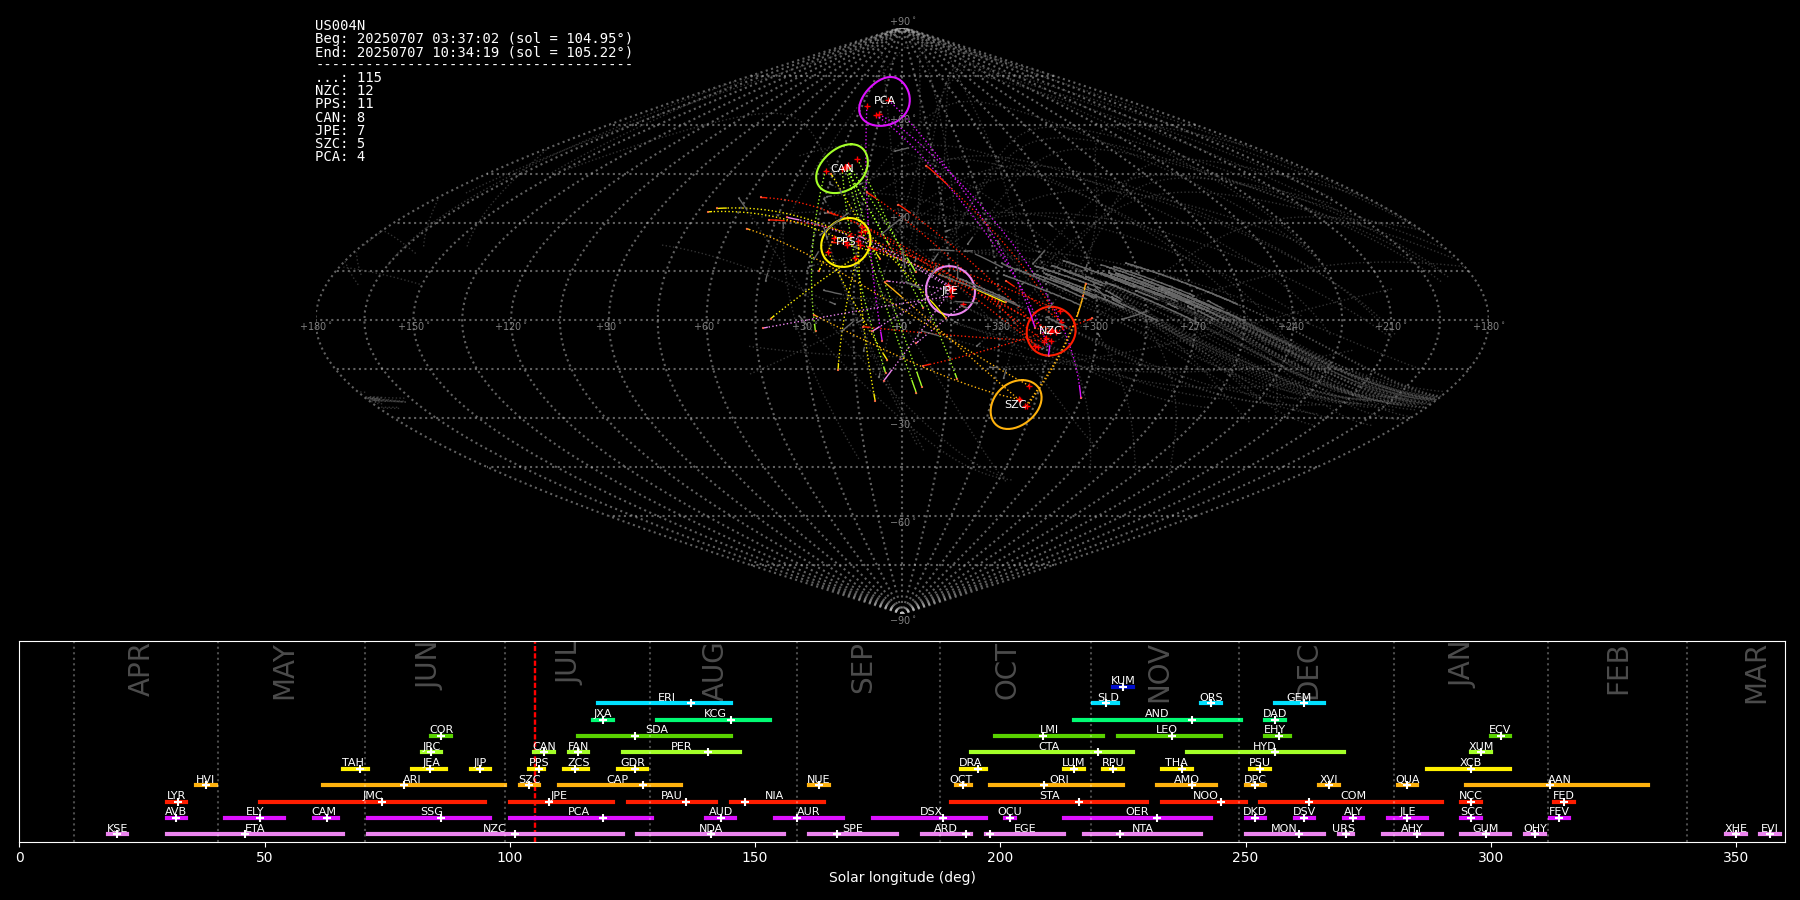Click the APR month label
The image size is (1800, 900).
pyautogui.click(x=139, y=670)
